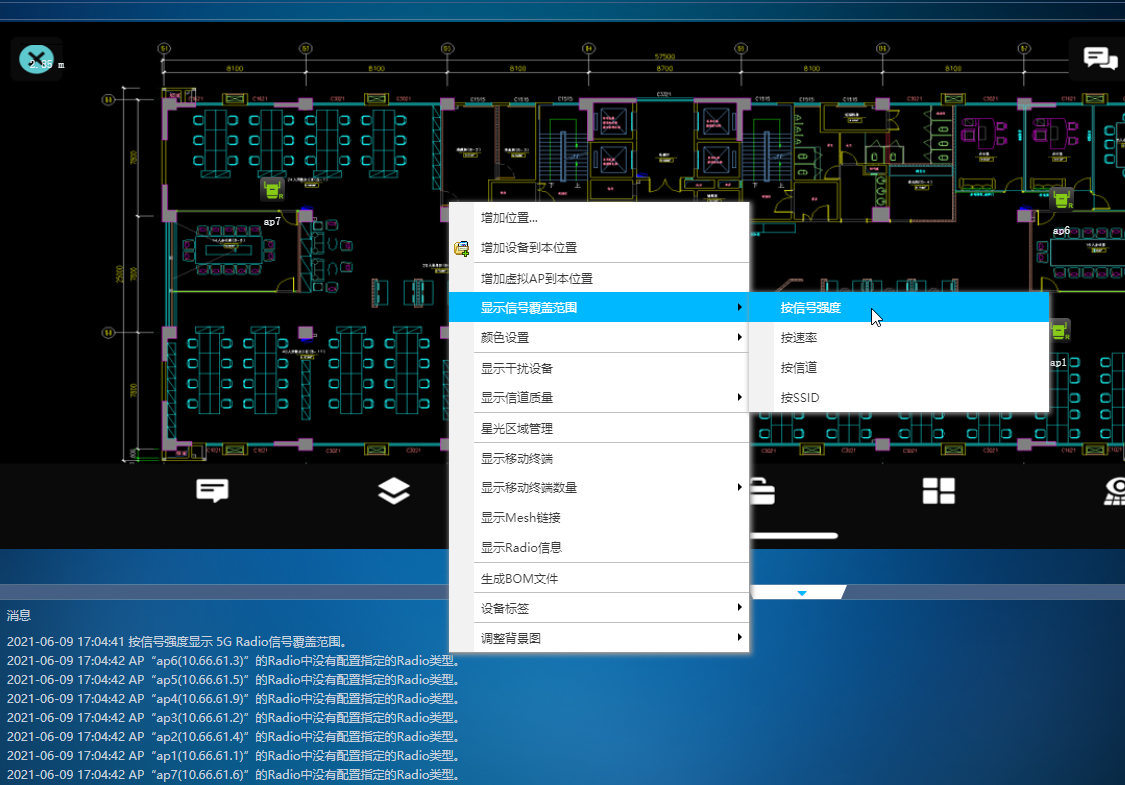Expand the 调整背景图 submenu
Viewport: 1125px width, 785px height.
(x=599, y=638)
